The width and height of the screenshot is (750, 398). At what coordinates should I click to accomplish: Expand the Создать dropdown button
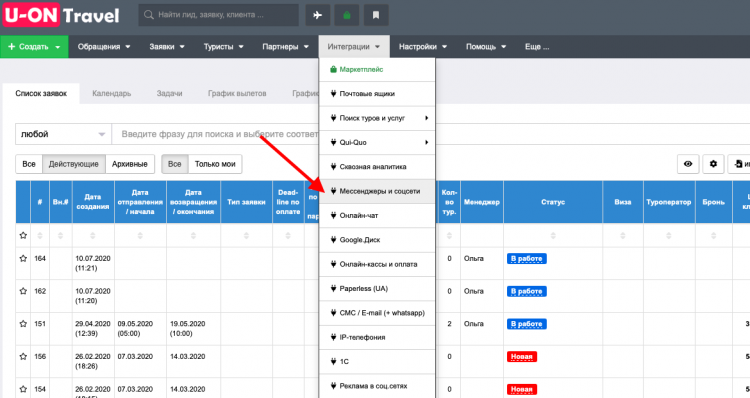pyautogui.click(x=34, y=47)
